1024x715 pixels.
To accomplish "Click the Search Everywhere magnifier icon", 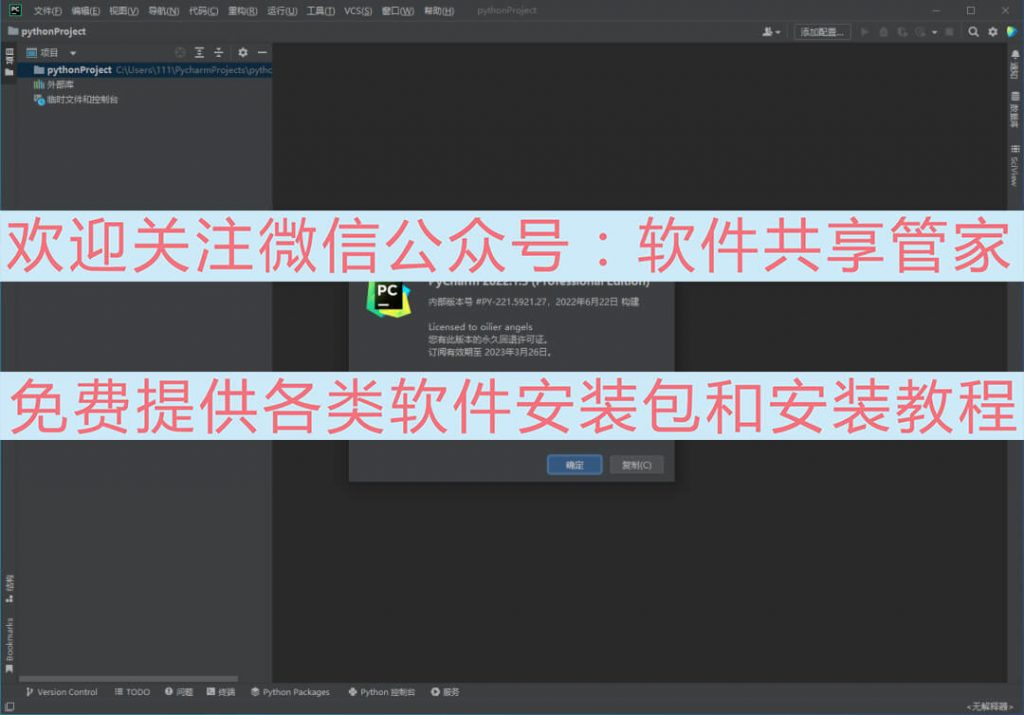I will (973, 31).
